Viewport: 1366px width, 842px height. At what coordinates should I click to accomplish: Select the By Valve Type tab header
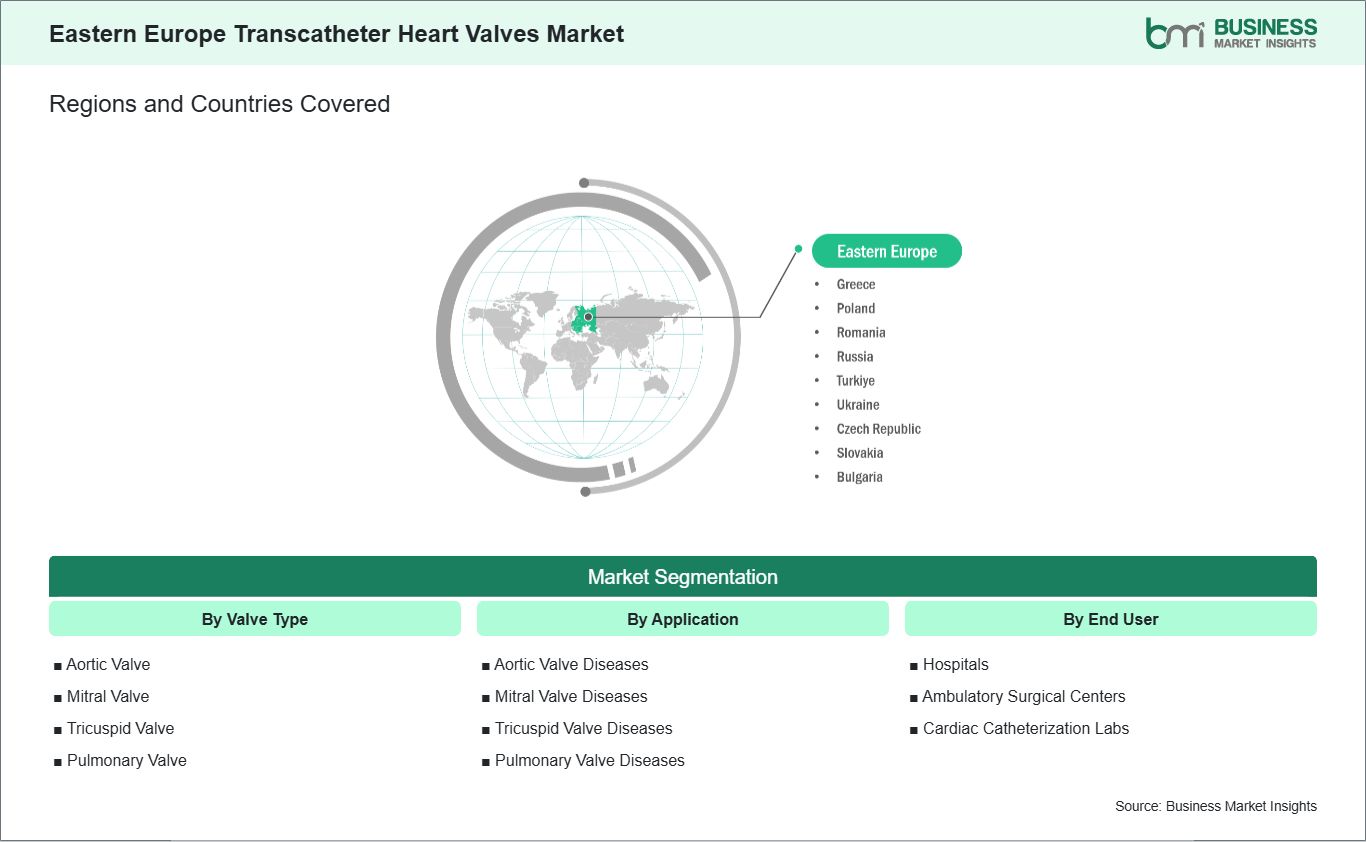pyautogui.click(x=255, y=619)
